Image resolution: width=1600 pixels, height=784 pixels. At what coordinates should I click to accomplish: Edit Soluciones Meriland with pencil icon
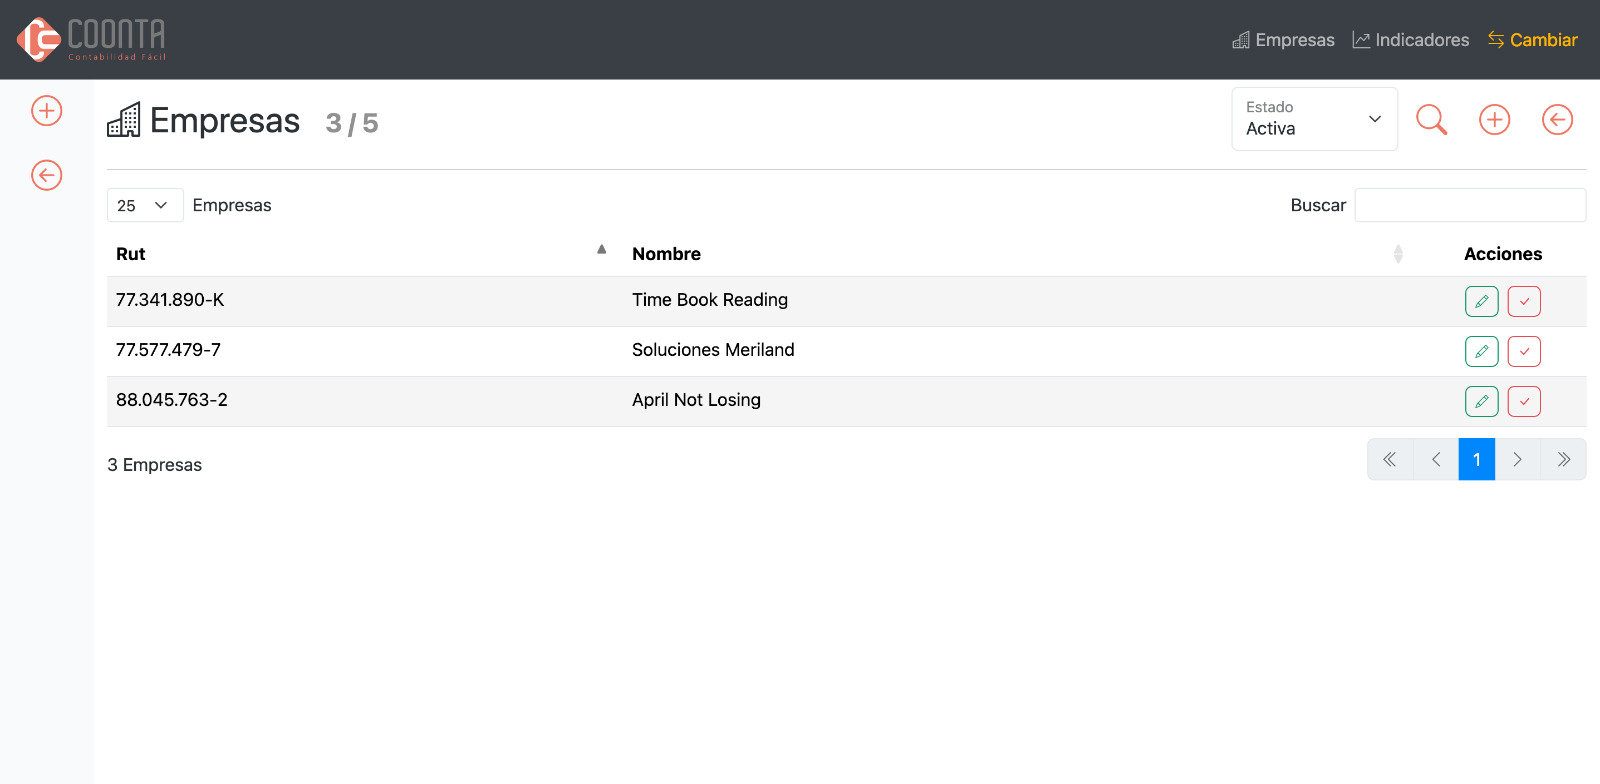pos(1481,351)
